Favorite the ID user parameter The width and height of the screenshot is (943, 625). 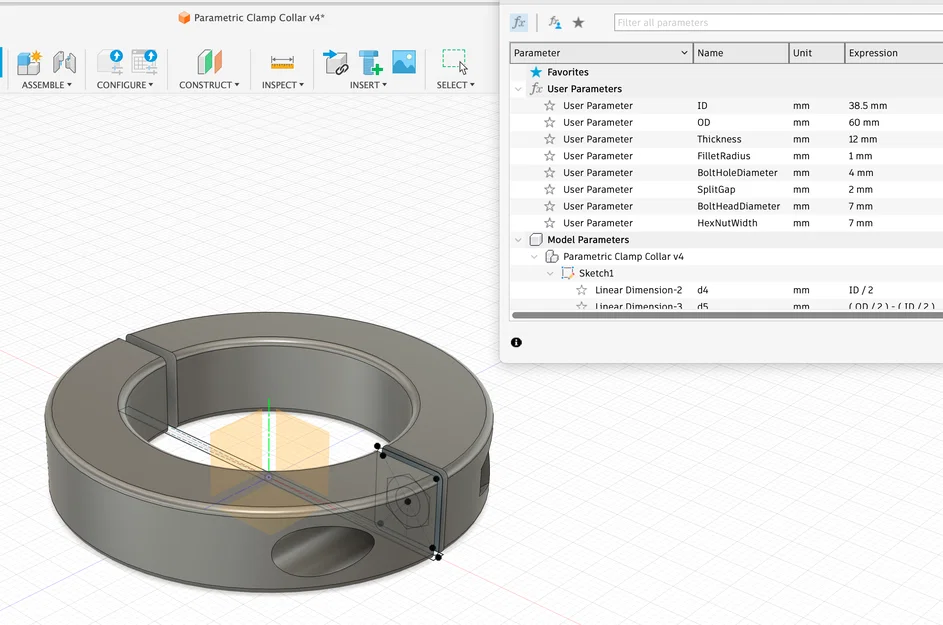pos(548,105)
